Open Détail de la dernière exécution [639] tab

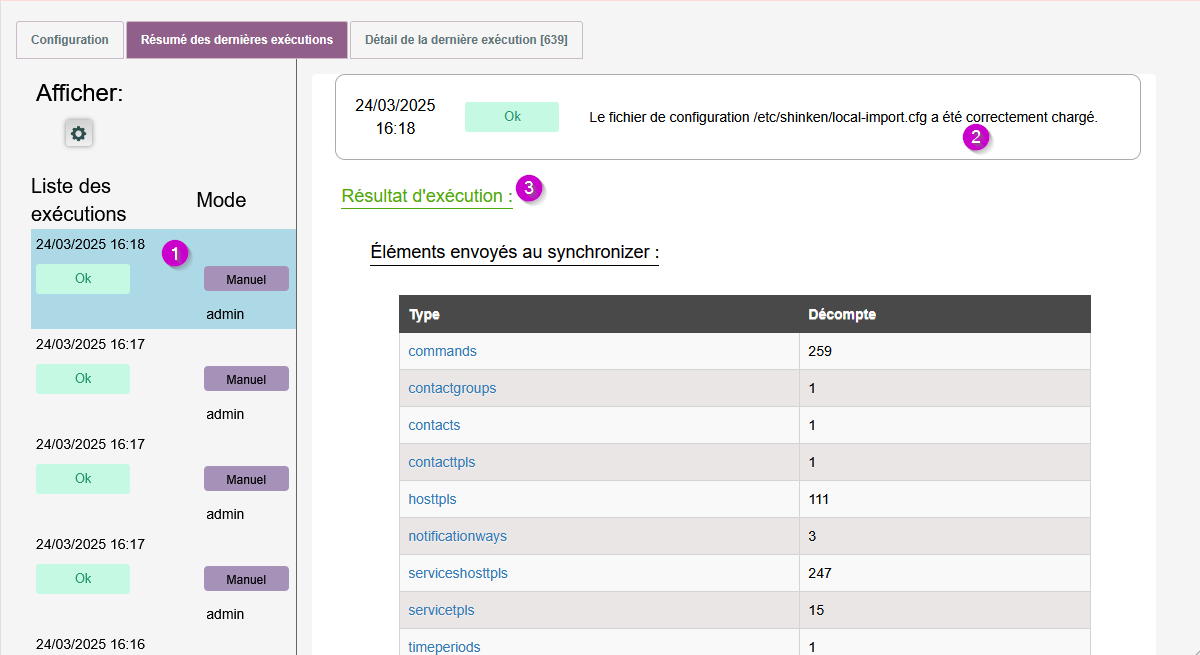(x=466, y=40)
